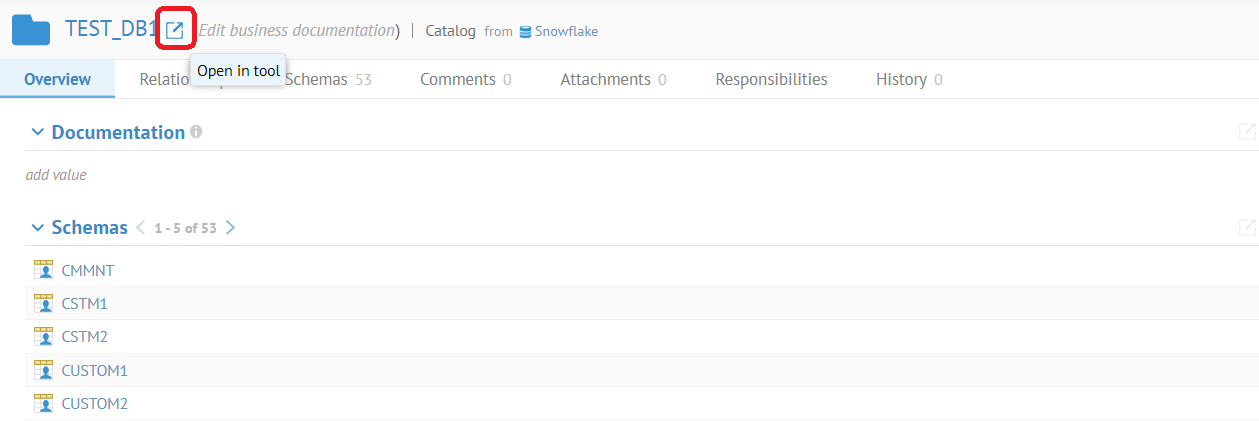The width and height of the screenshot is (1259, 421).
Task: Click the Documentation section edit icon
Action: click(x=1246, y=132)
